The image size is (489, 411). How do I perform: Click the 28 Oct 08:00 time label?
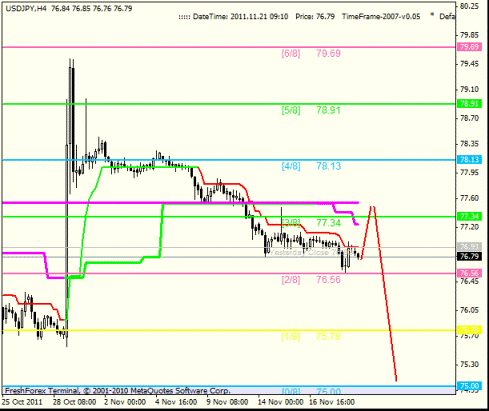74,402
